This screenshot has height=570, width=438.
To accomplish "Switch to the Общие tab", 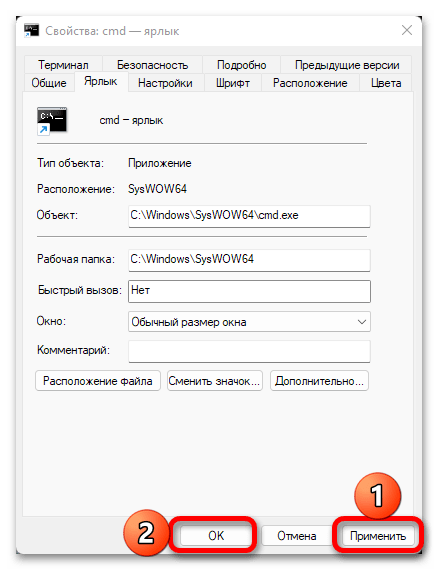I will point(49,83).
